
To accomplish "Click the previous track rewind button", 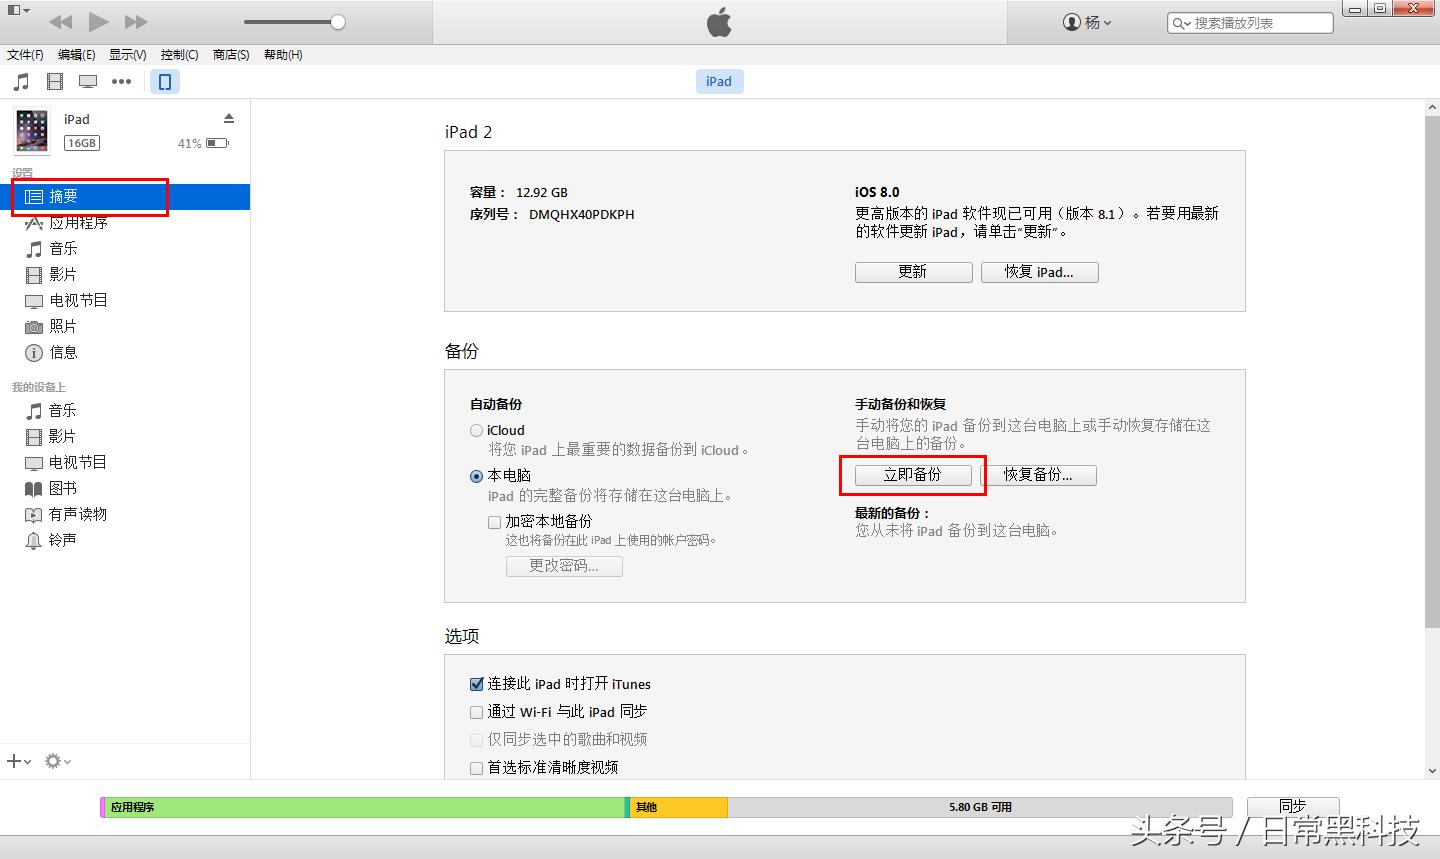I will tap(60, 22).
